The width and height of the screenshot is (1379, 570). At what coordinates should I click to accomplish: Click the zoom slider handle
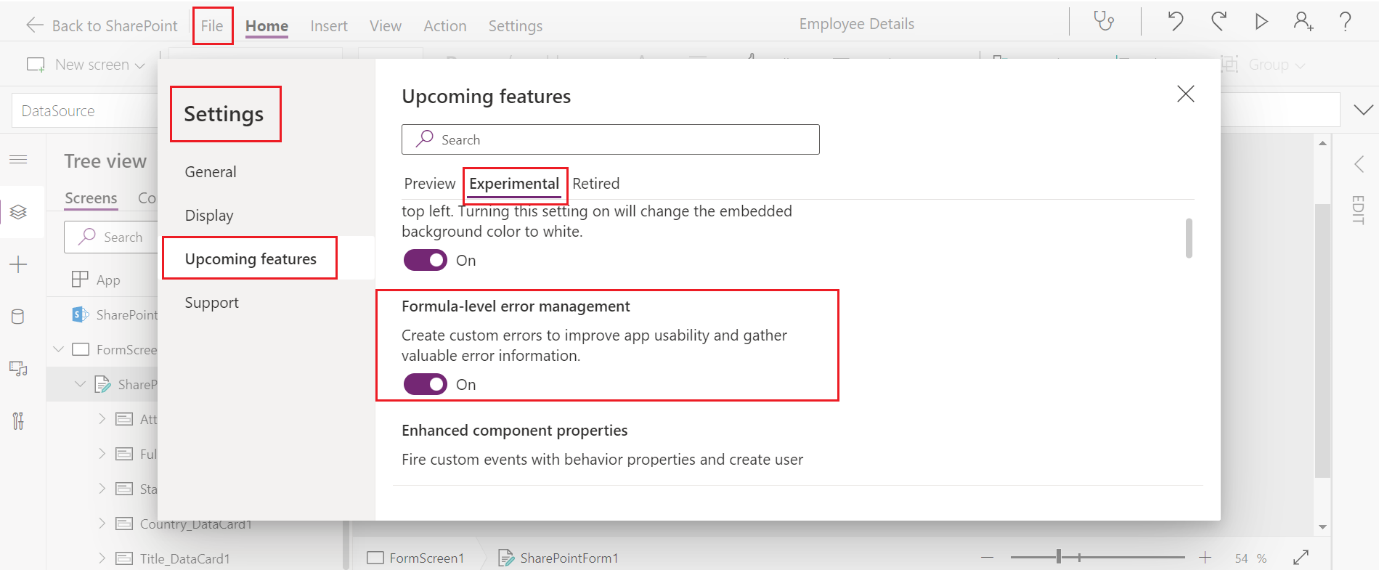click(x=1059, y=557)
